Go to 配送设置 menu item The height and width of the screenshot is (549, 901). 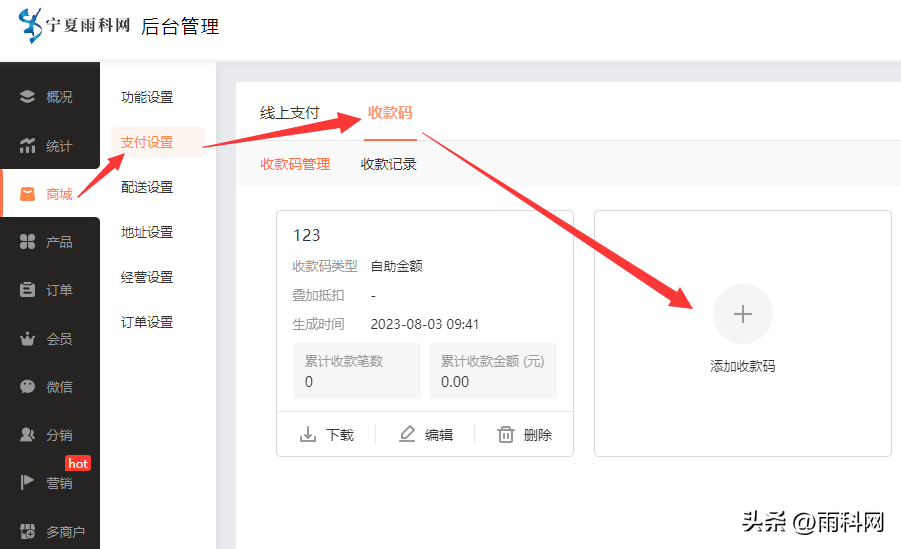(147, 187)
